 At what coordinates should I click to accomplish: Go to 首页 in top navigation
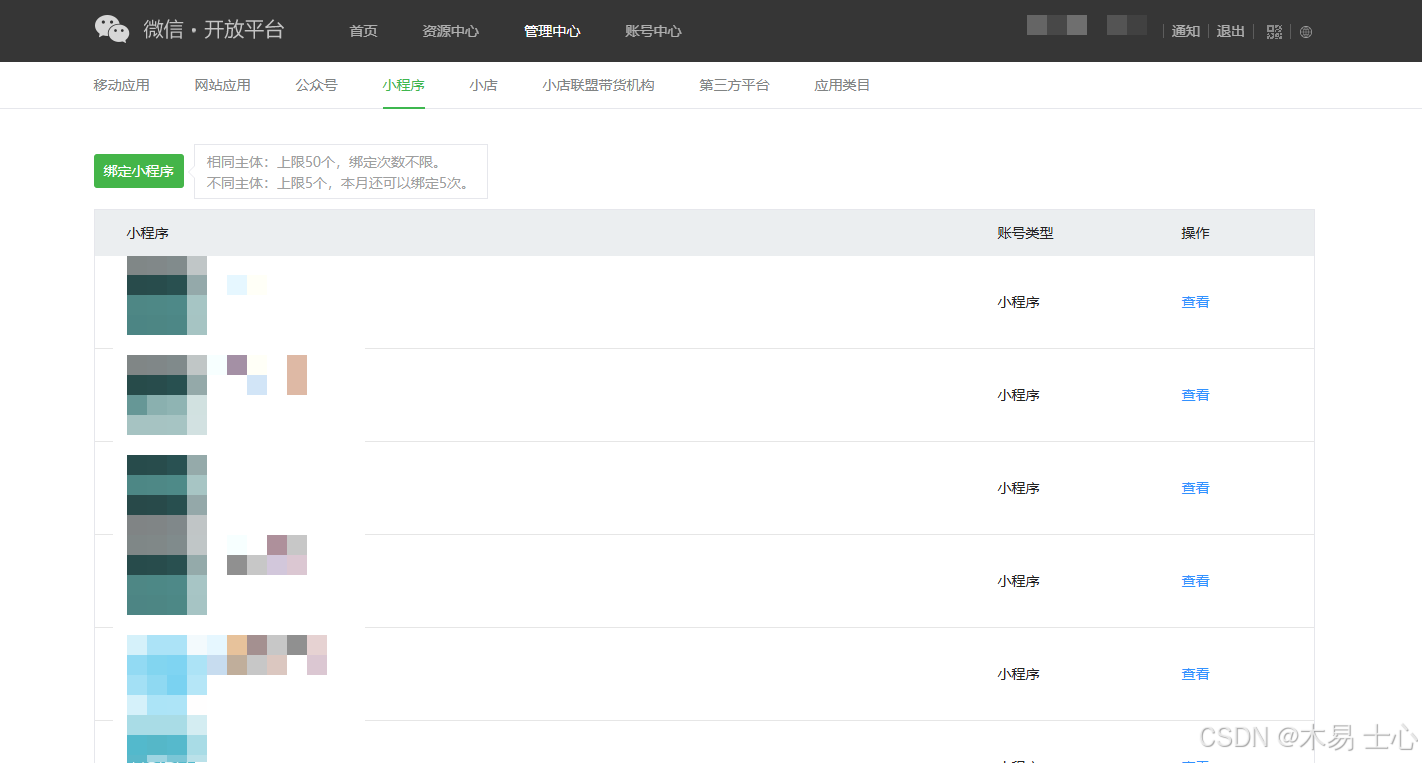coord(363,31)
